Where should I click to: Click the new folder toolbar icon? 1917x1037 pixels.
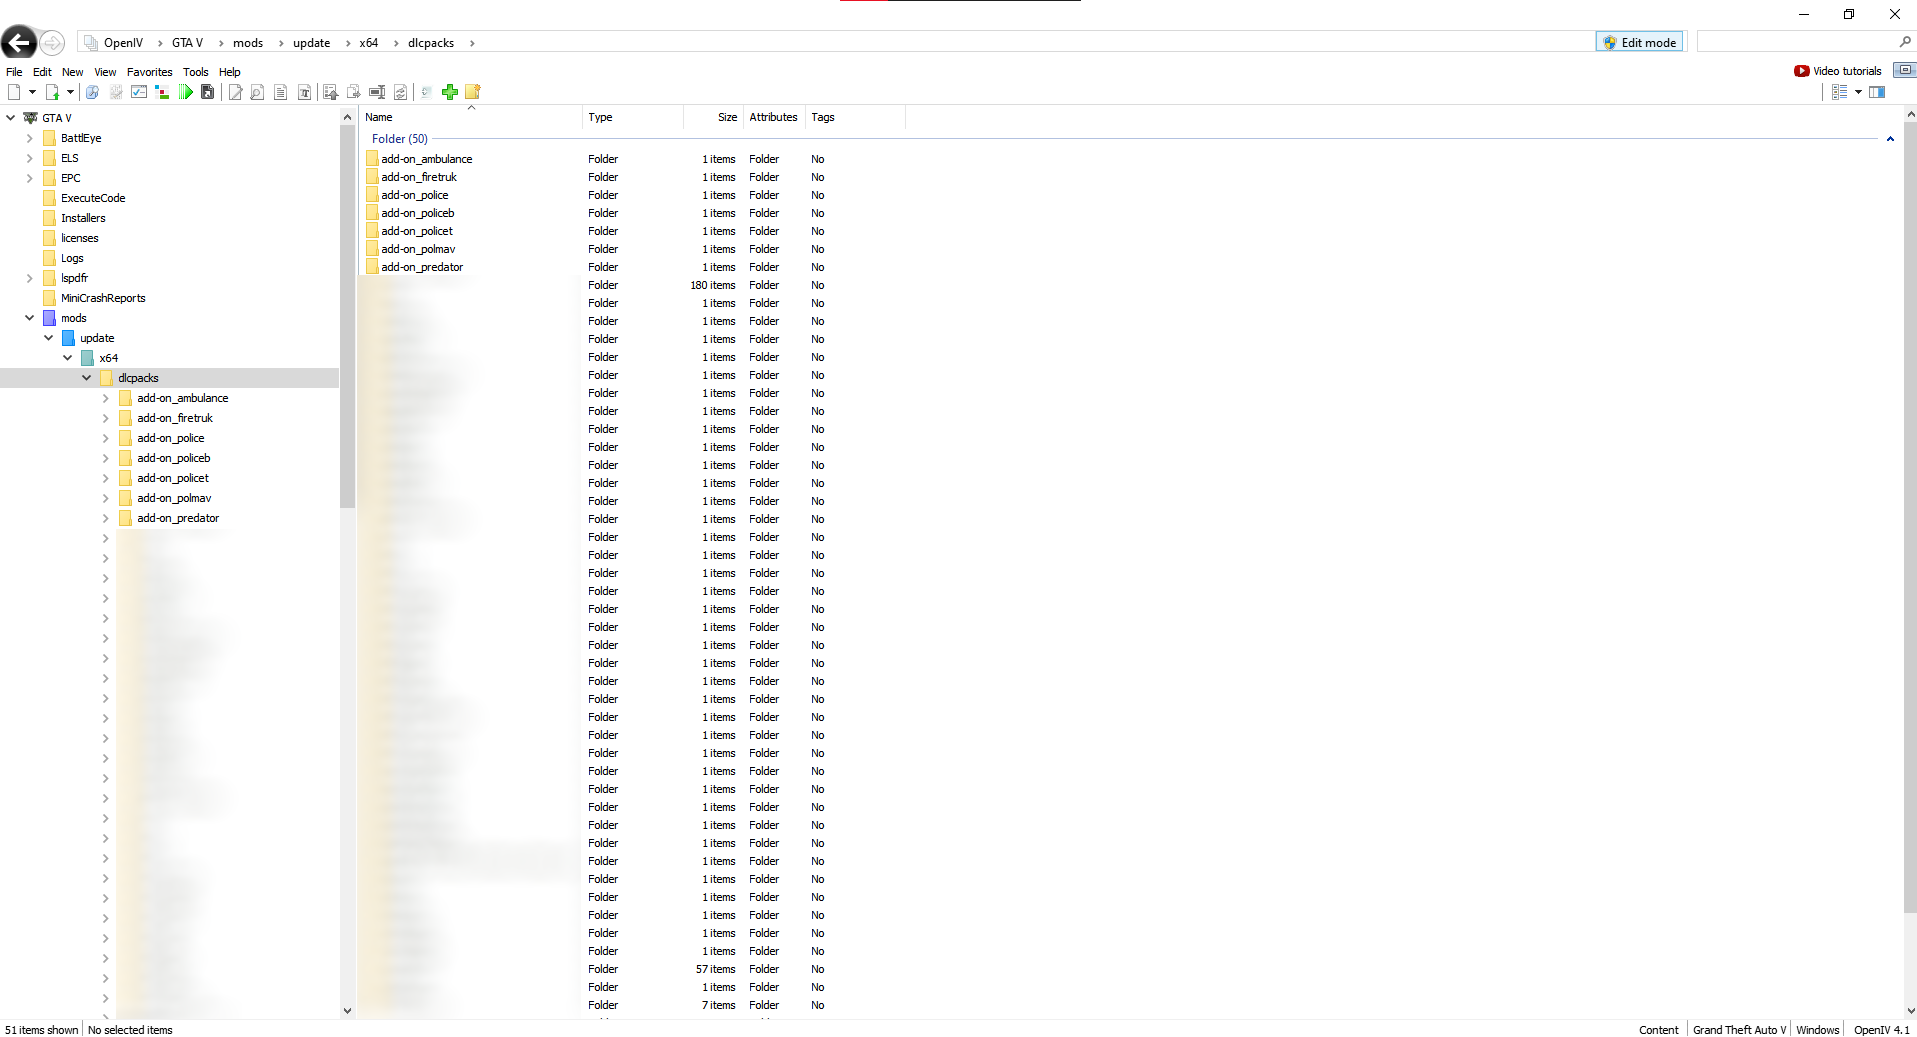[473, 92]
